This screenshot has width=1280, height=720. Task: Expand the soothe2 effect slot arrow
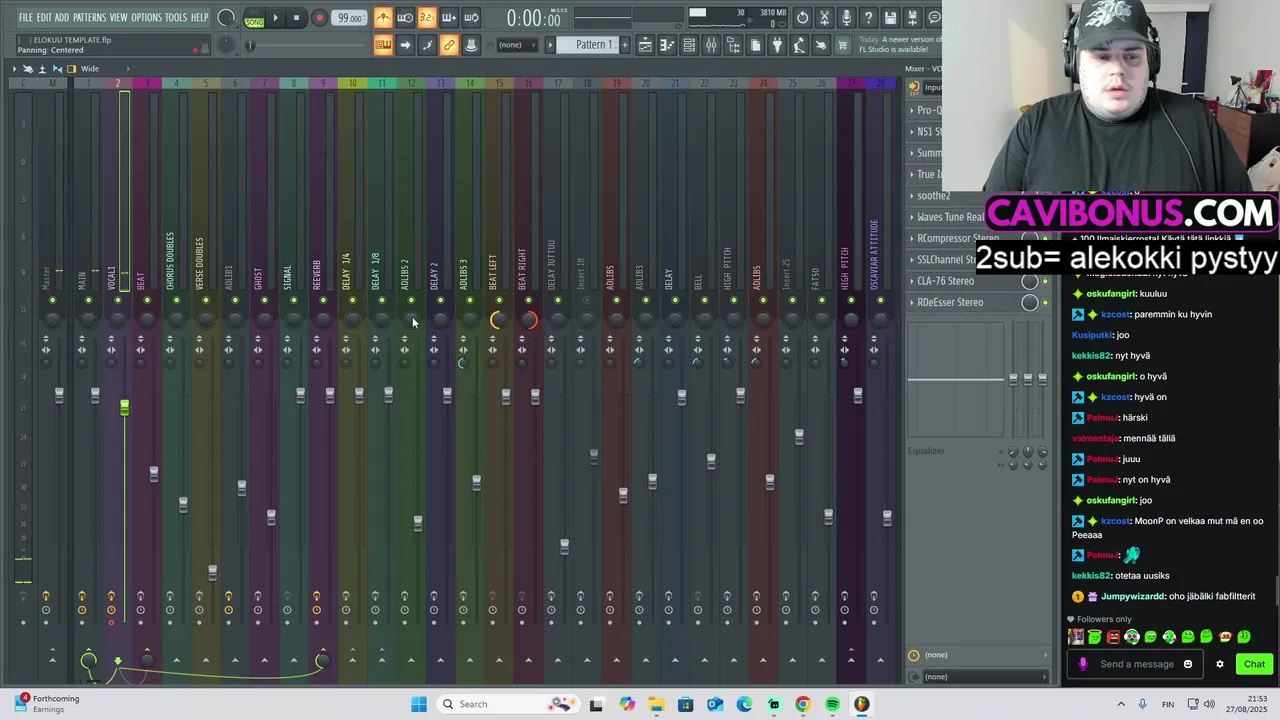point(912,196)
